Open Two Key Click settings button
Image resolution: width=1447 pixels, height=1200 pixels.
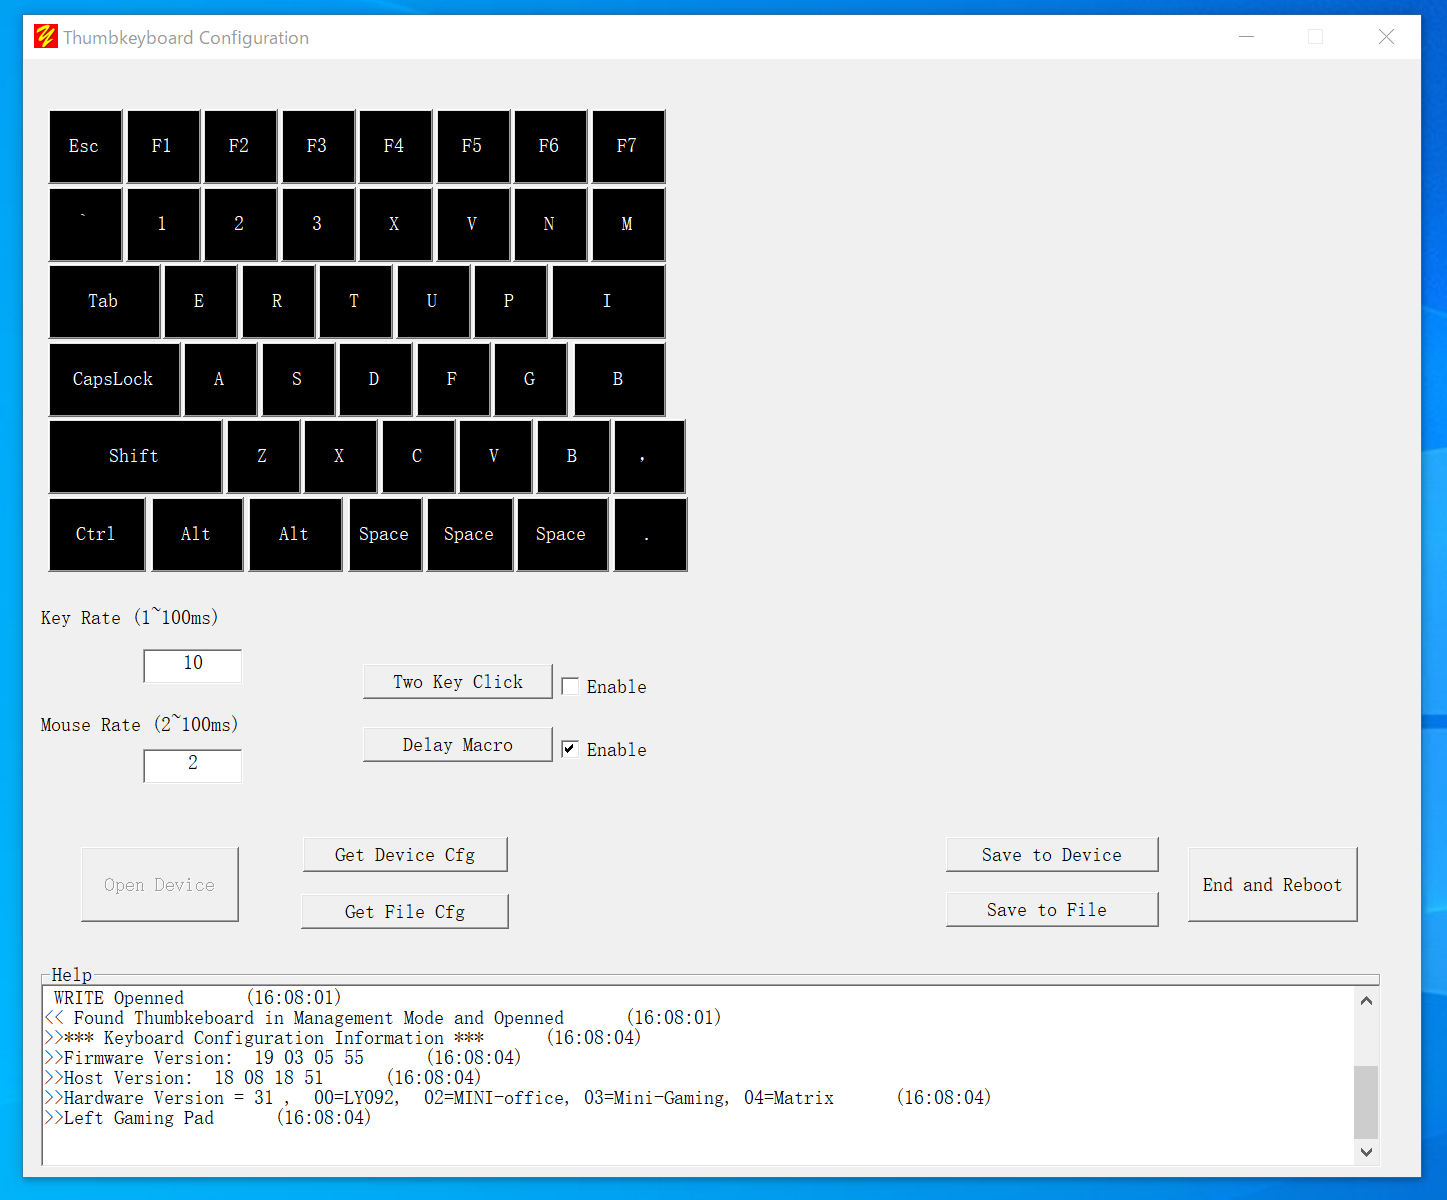tap(457, 682)
